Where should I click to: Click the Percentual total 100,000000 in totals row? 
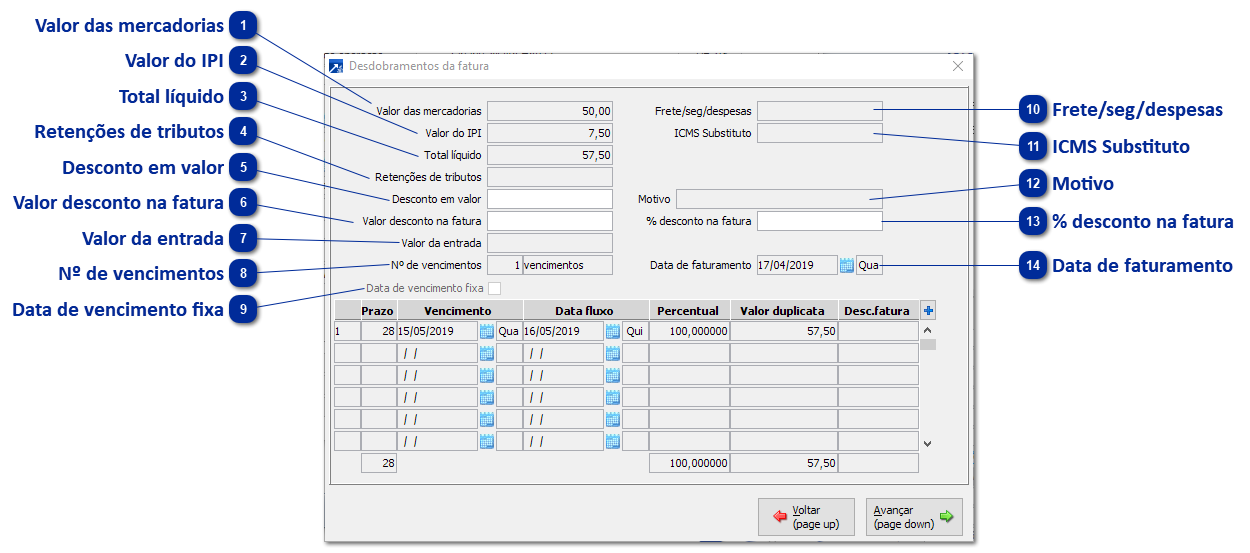click(x=689, y=463)
